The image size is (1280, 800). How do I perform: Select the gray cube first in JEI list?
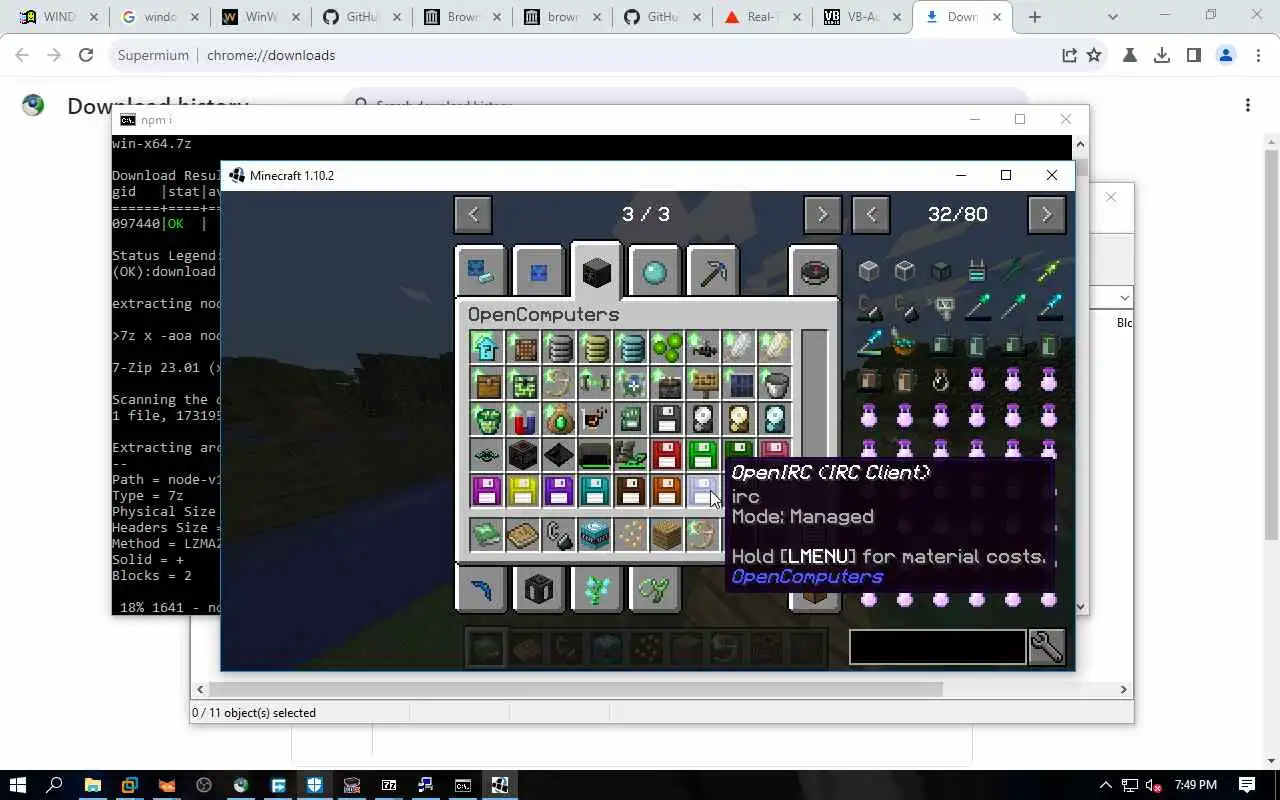click(869, 270)
